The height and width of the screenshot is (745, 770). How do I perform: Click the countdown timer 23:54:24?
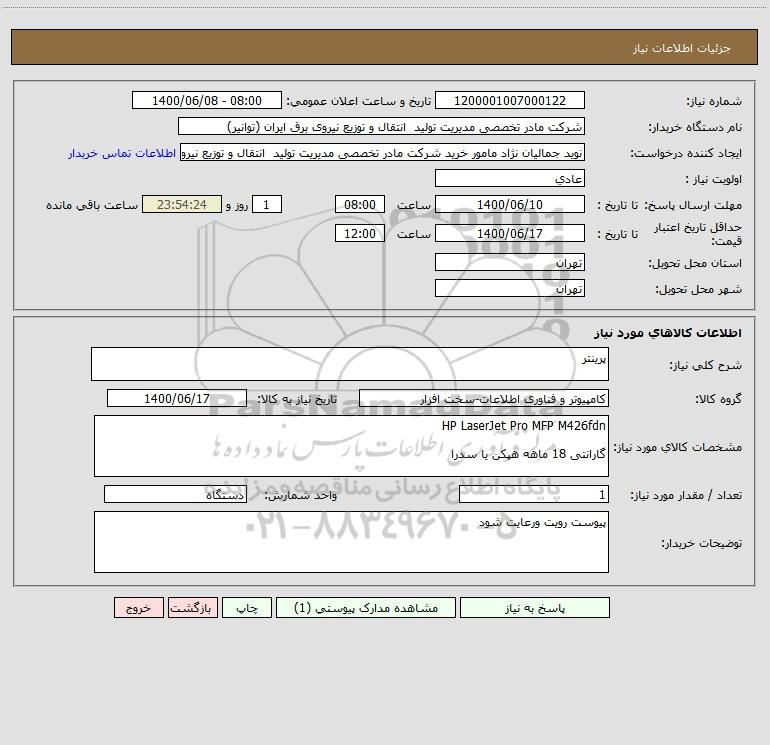pos(182,204)
